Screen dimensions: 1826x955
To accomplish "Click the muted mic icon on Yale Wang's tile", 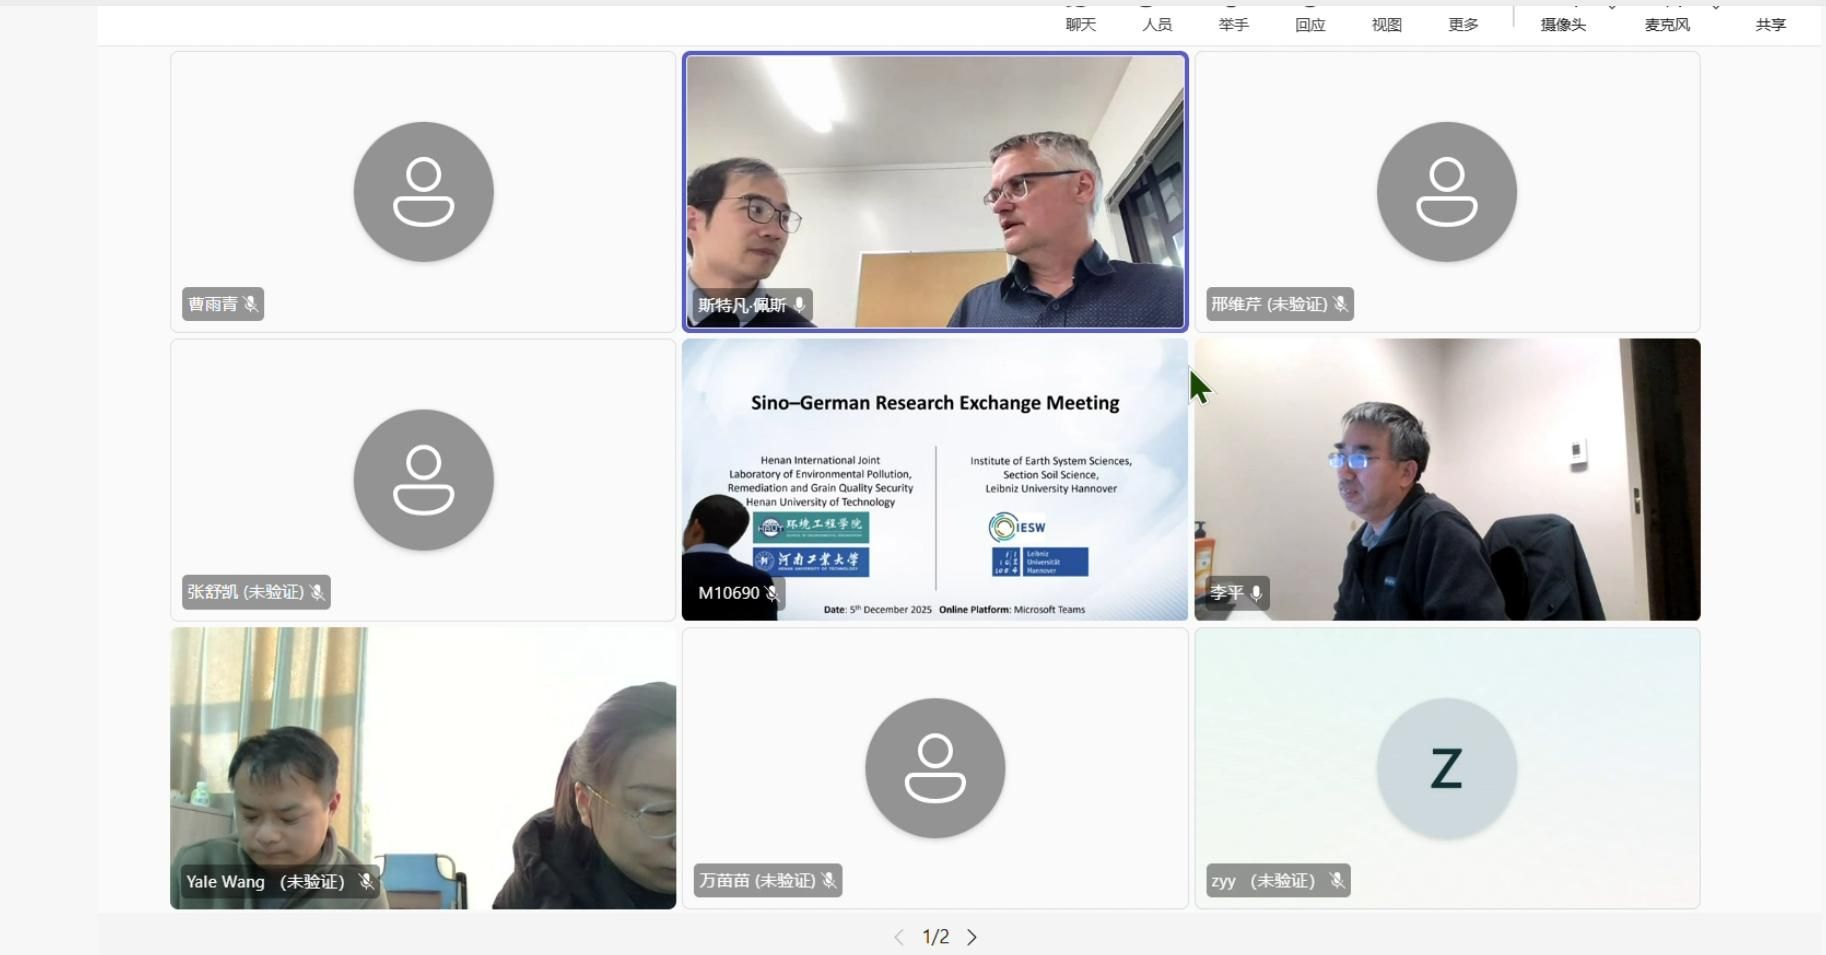I will click(x=366, y=882).
